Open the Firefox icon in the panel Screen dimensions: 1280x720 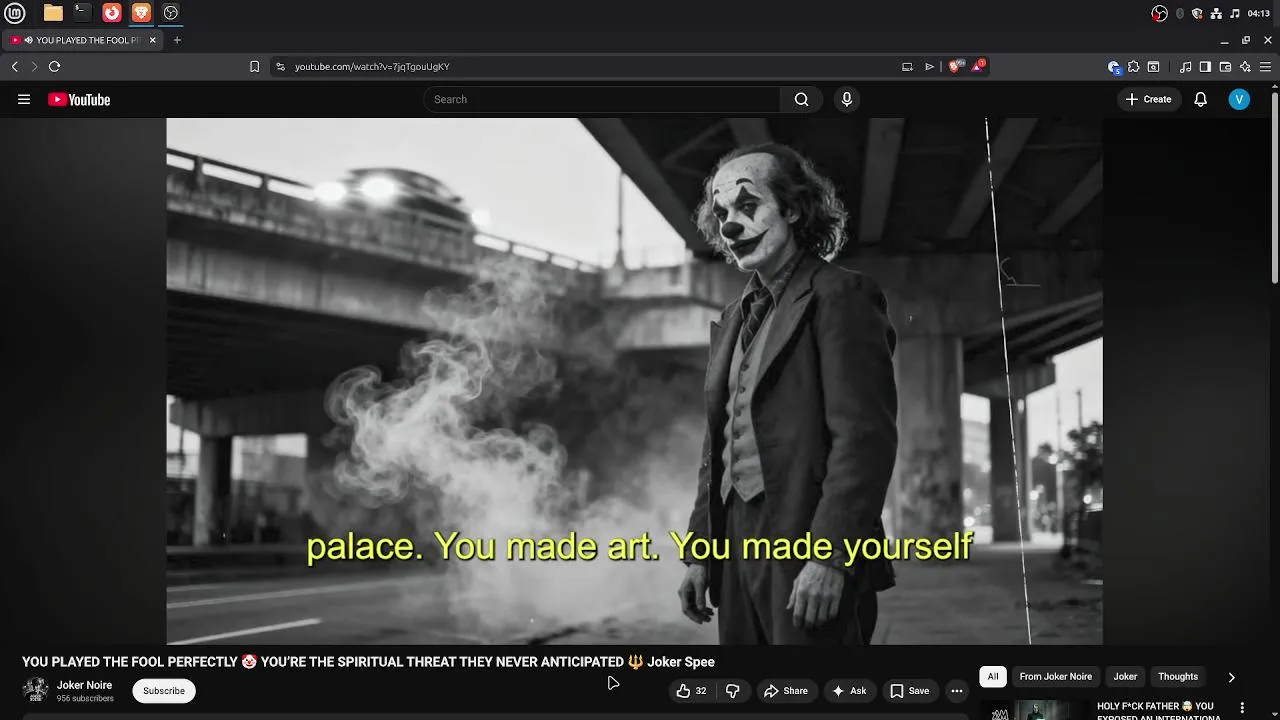tap(112, 13)
